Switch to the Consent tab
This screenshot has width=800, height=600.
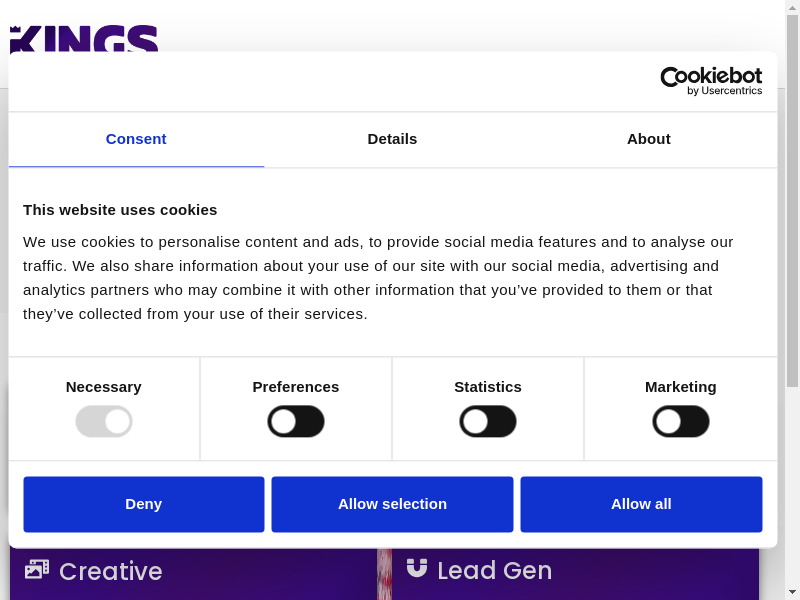coord(136,139)
